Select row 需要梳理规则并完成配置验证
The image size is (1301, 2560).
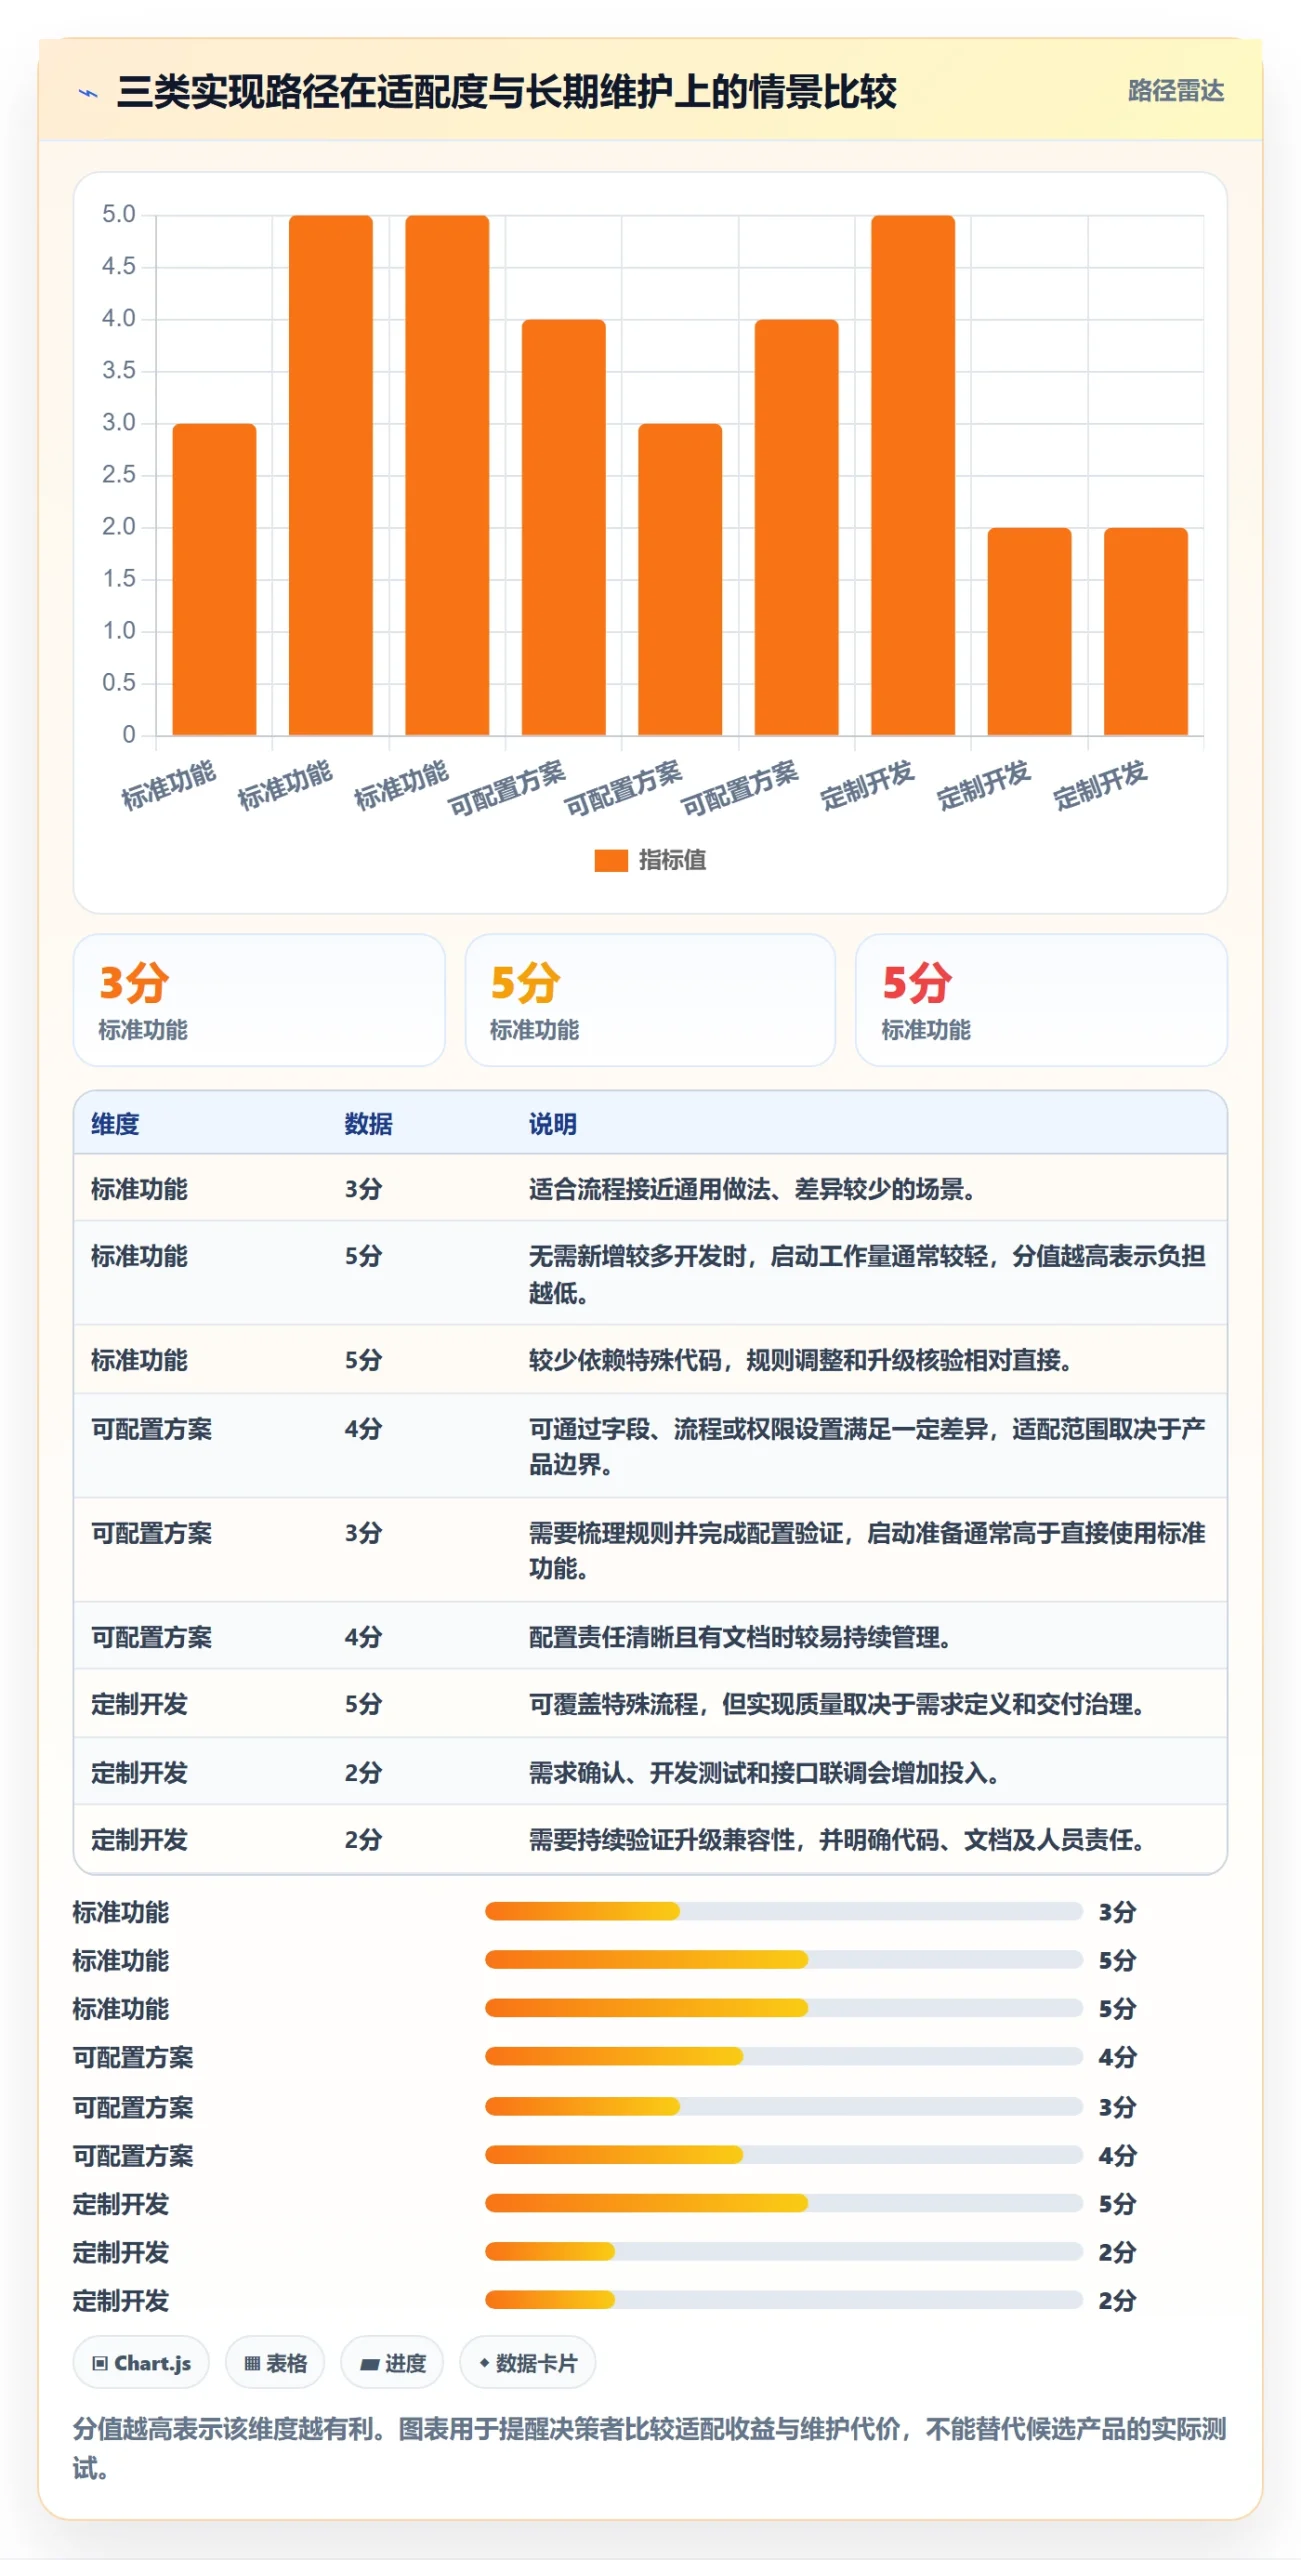[x=650, y=1549]
